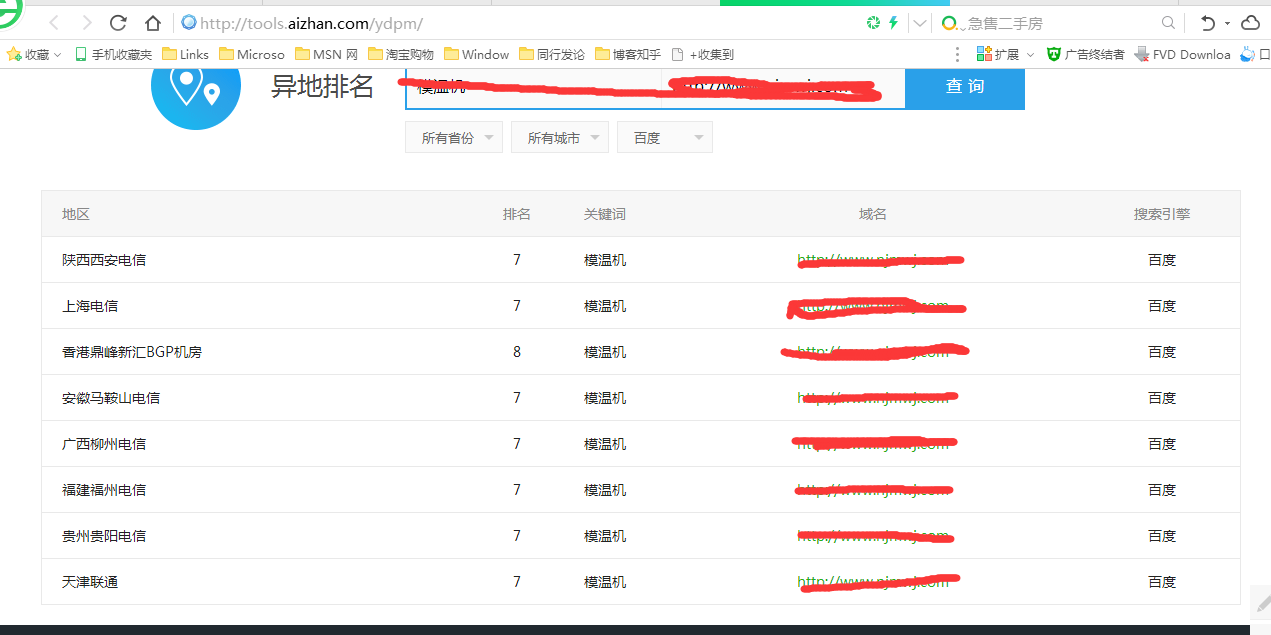Open the domain link in 安徽马鞍山电信 row
1271x635 pixels.
(873, 398)
